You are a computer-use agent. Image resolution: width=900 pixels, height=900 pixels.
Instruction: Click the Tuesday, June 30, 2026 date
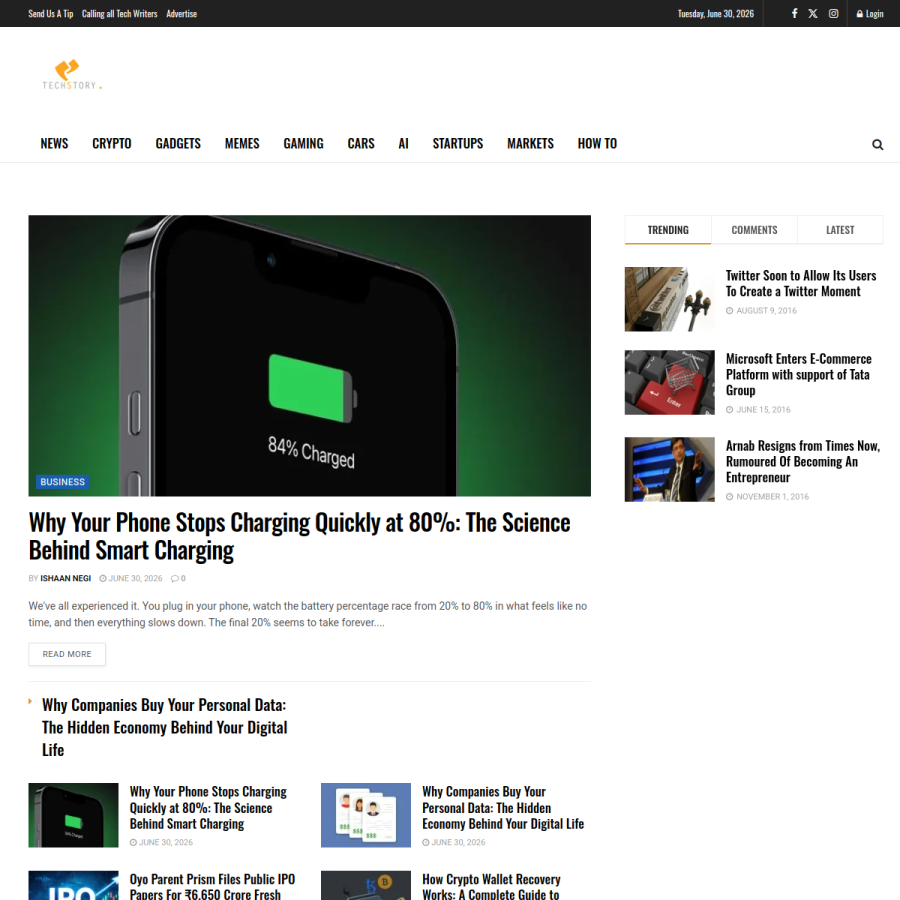(716, 14)
